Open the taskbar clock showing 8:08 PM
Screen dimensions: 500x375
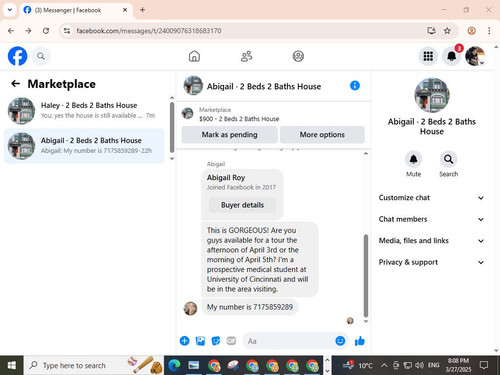[x=458, y=365]
